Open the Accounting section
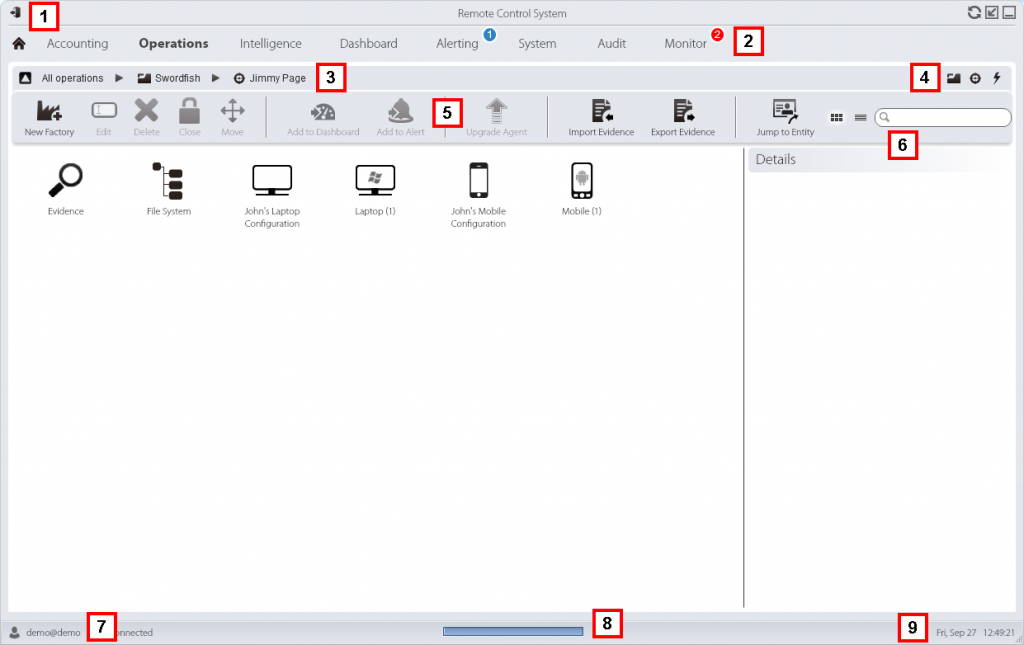The image size is (1024, 645). pyautogui.click(x=77, y=44)
